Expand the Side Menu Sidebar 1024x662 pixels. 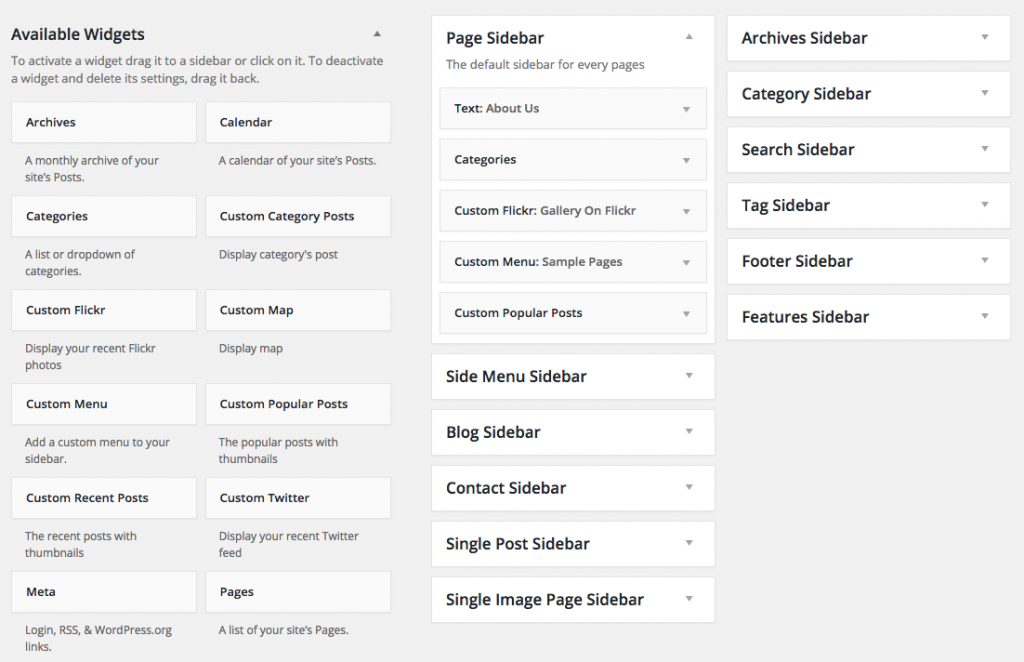[689, 376]
